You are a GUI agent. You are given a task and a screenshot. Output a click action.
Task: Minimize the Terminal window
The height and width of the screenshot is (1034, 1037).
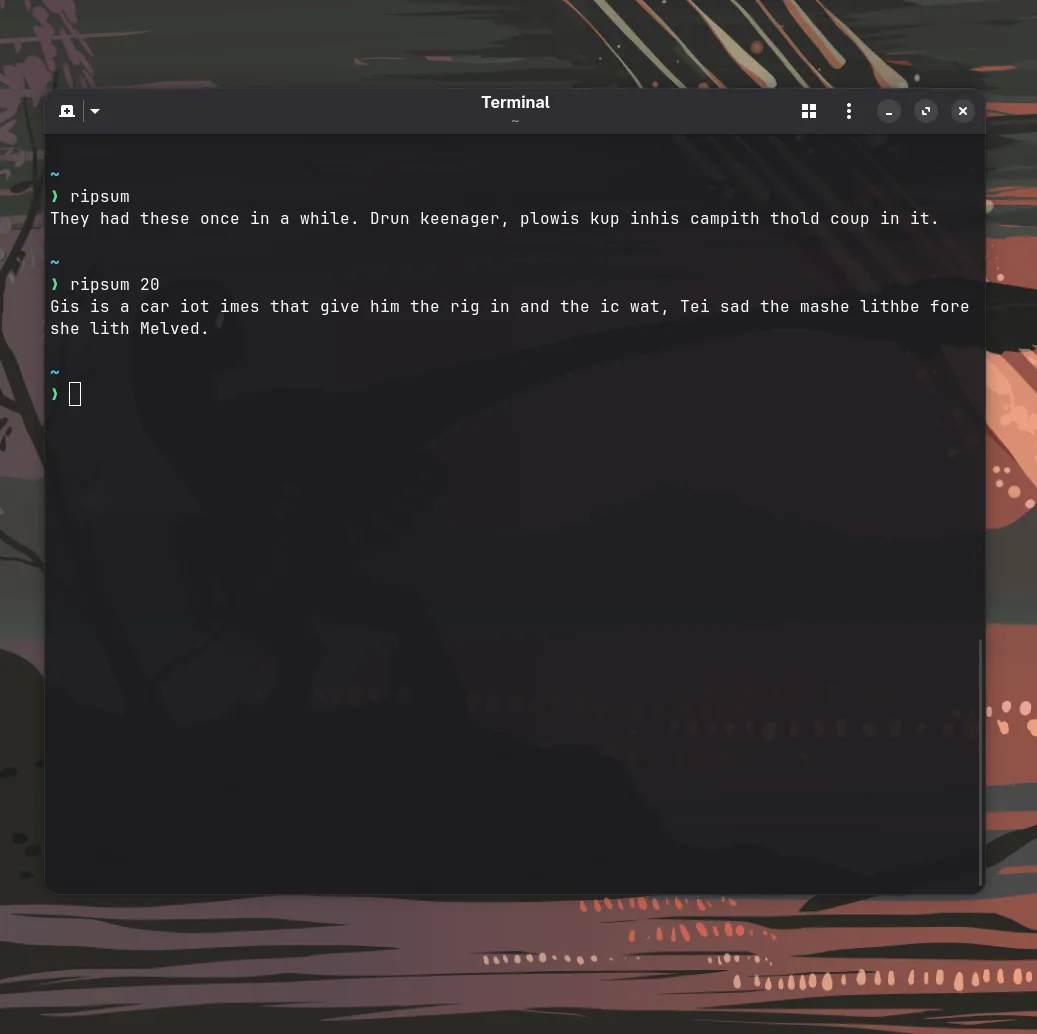point(889,111)
